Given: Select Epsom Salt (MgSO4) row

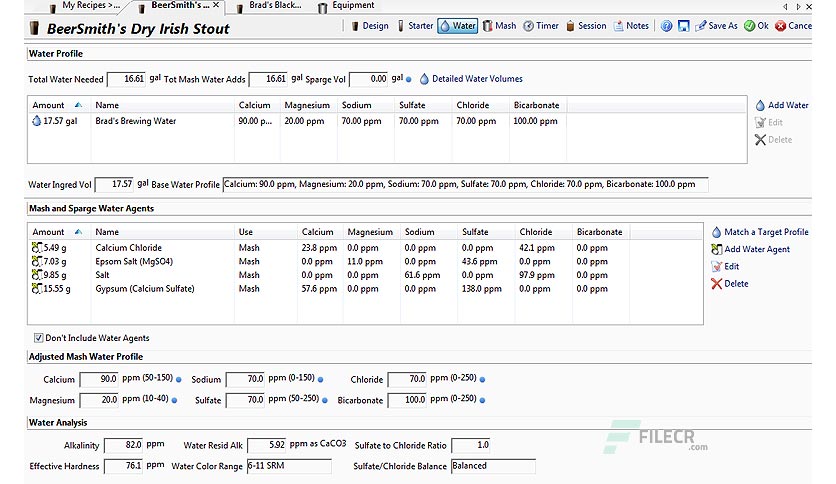Looking at the screenshot, I should 365,262.
